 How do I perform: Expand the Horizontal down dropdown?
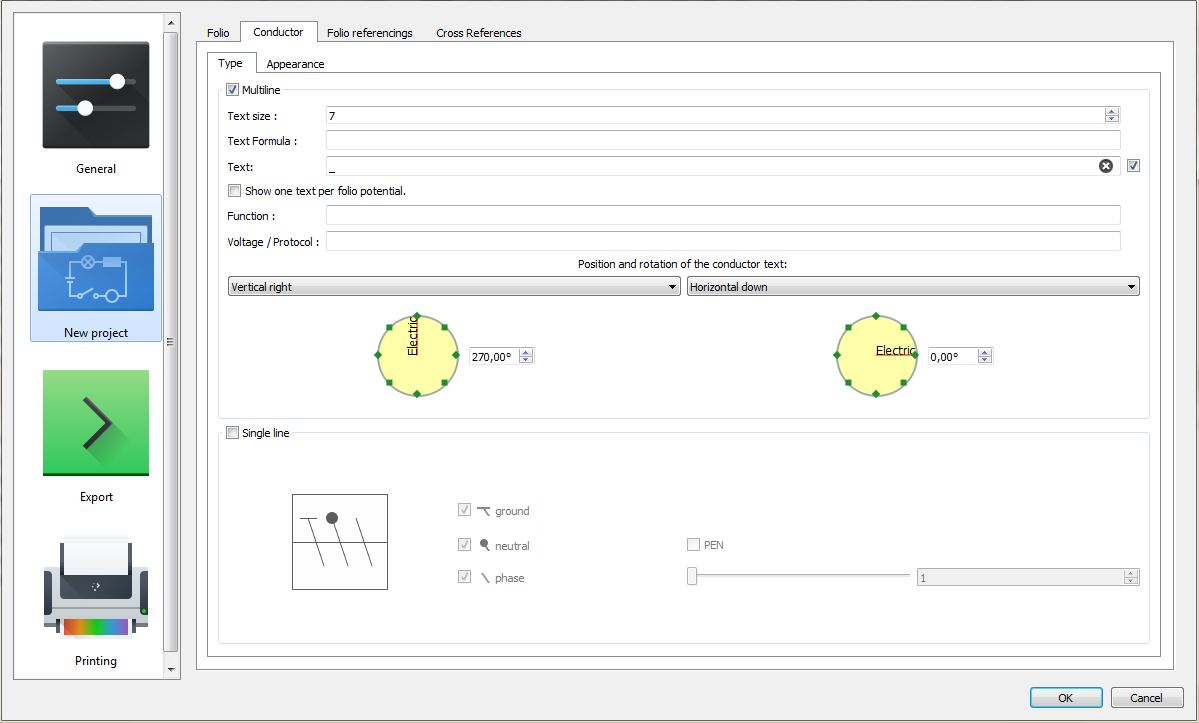point(913,287)
